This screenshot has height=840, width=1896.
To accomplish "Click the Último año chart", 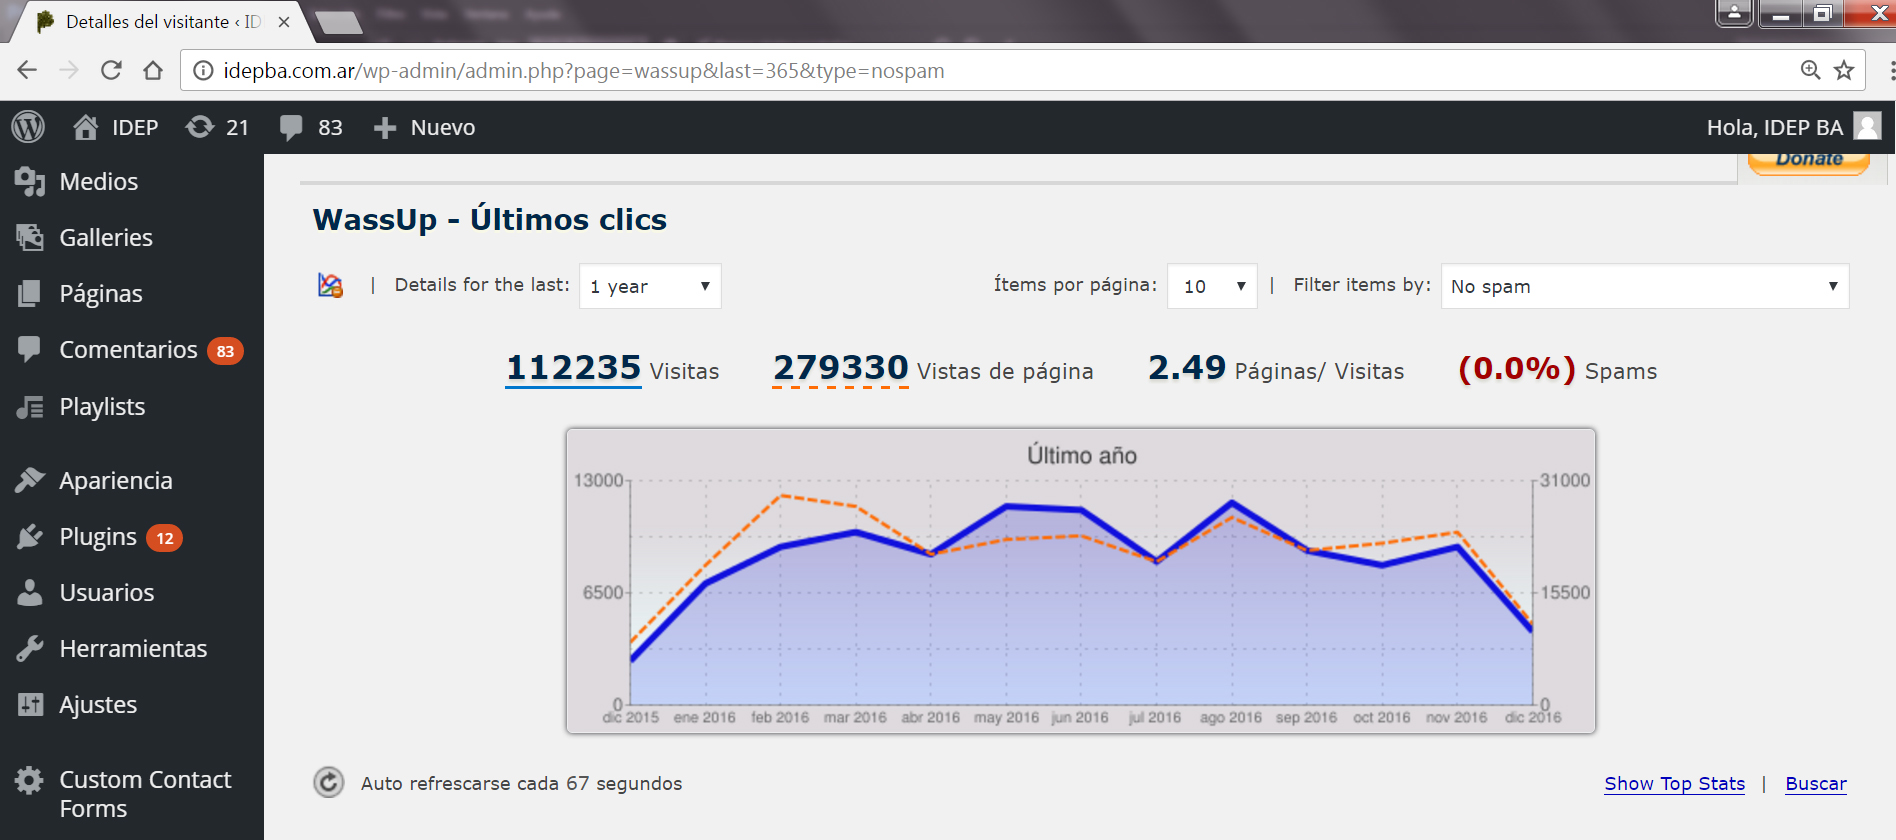I will click(x=1081, y=581).
